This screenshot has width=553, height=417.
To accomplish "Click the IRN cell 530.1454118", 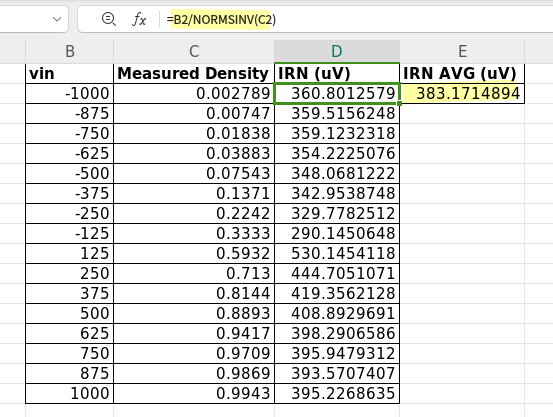I will click(337, 253).
